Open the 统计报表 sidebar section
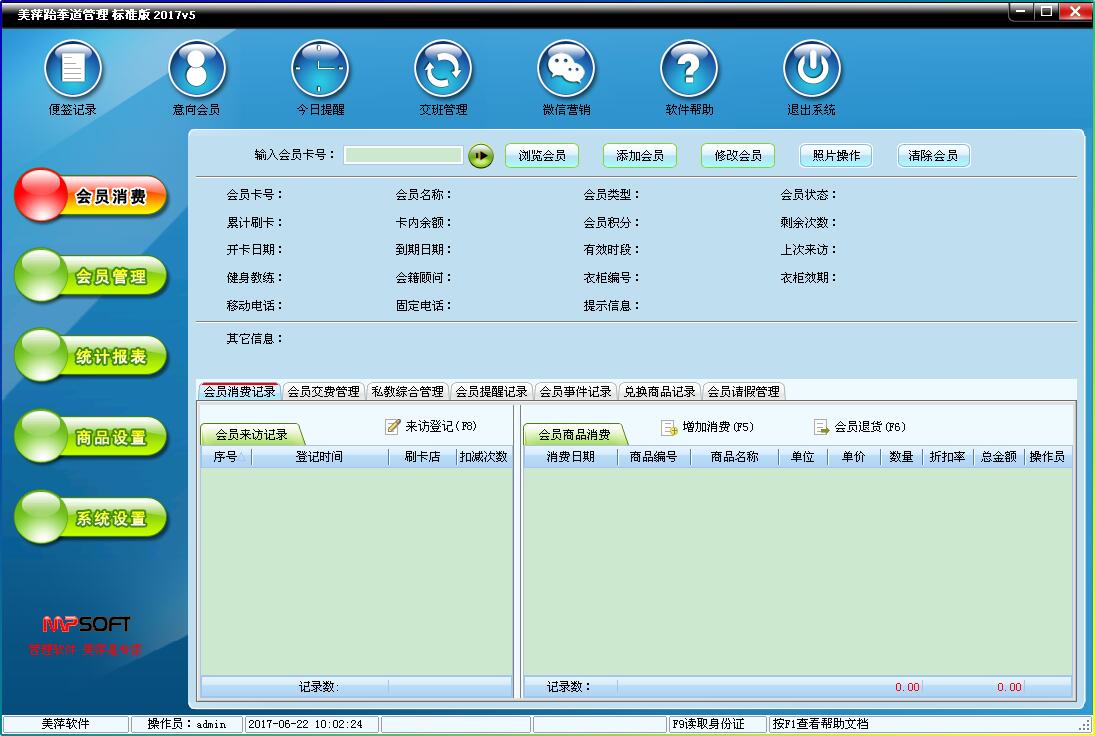This screenshot has width=1095, height=736. coord(91,356)
